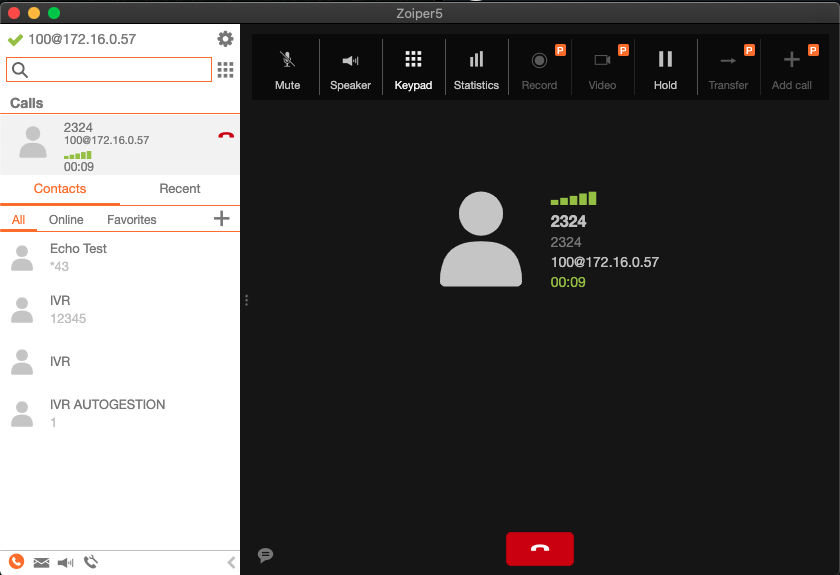Click the Calls section header

[x=26, y=103]
